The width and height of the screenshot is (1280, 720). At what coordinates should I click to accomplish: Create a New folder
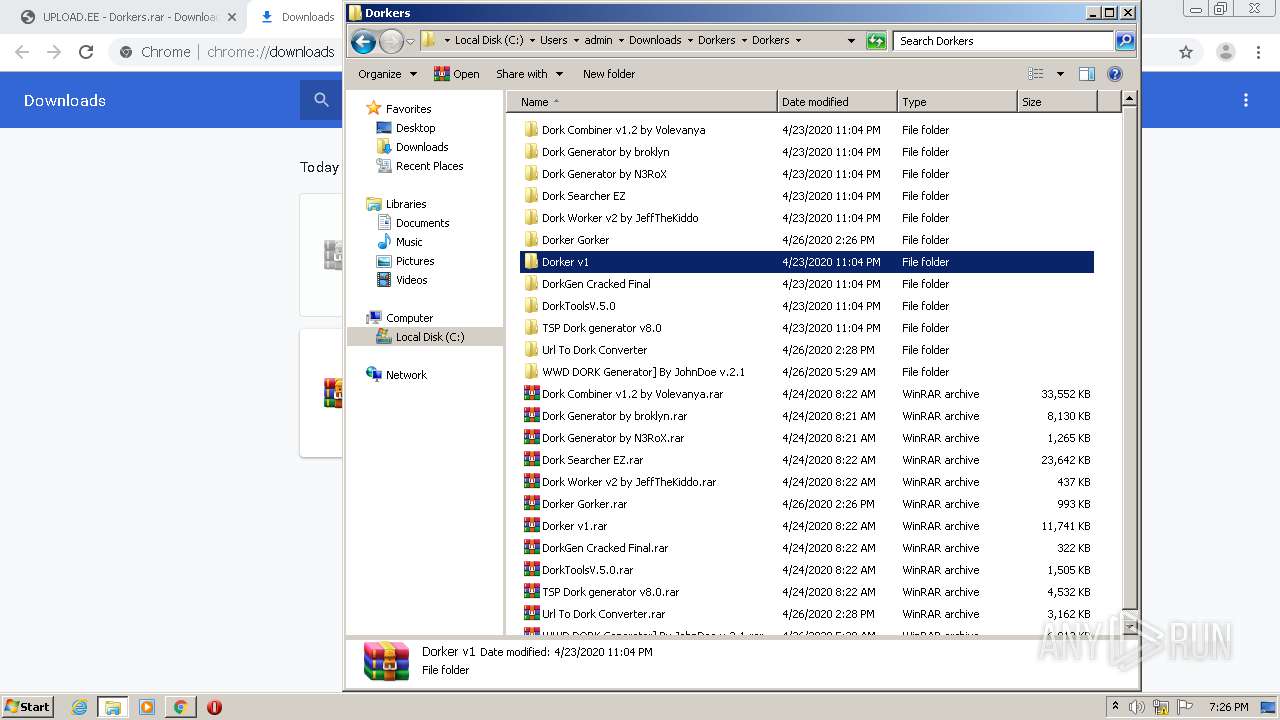coord(609,74)
